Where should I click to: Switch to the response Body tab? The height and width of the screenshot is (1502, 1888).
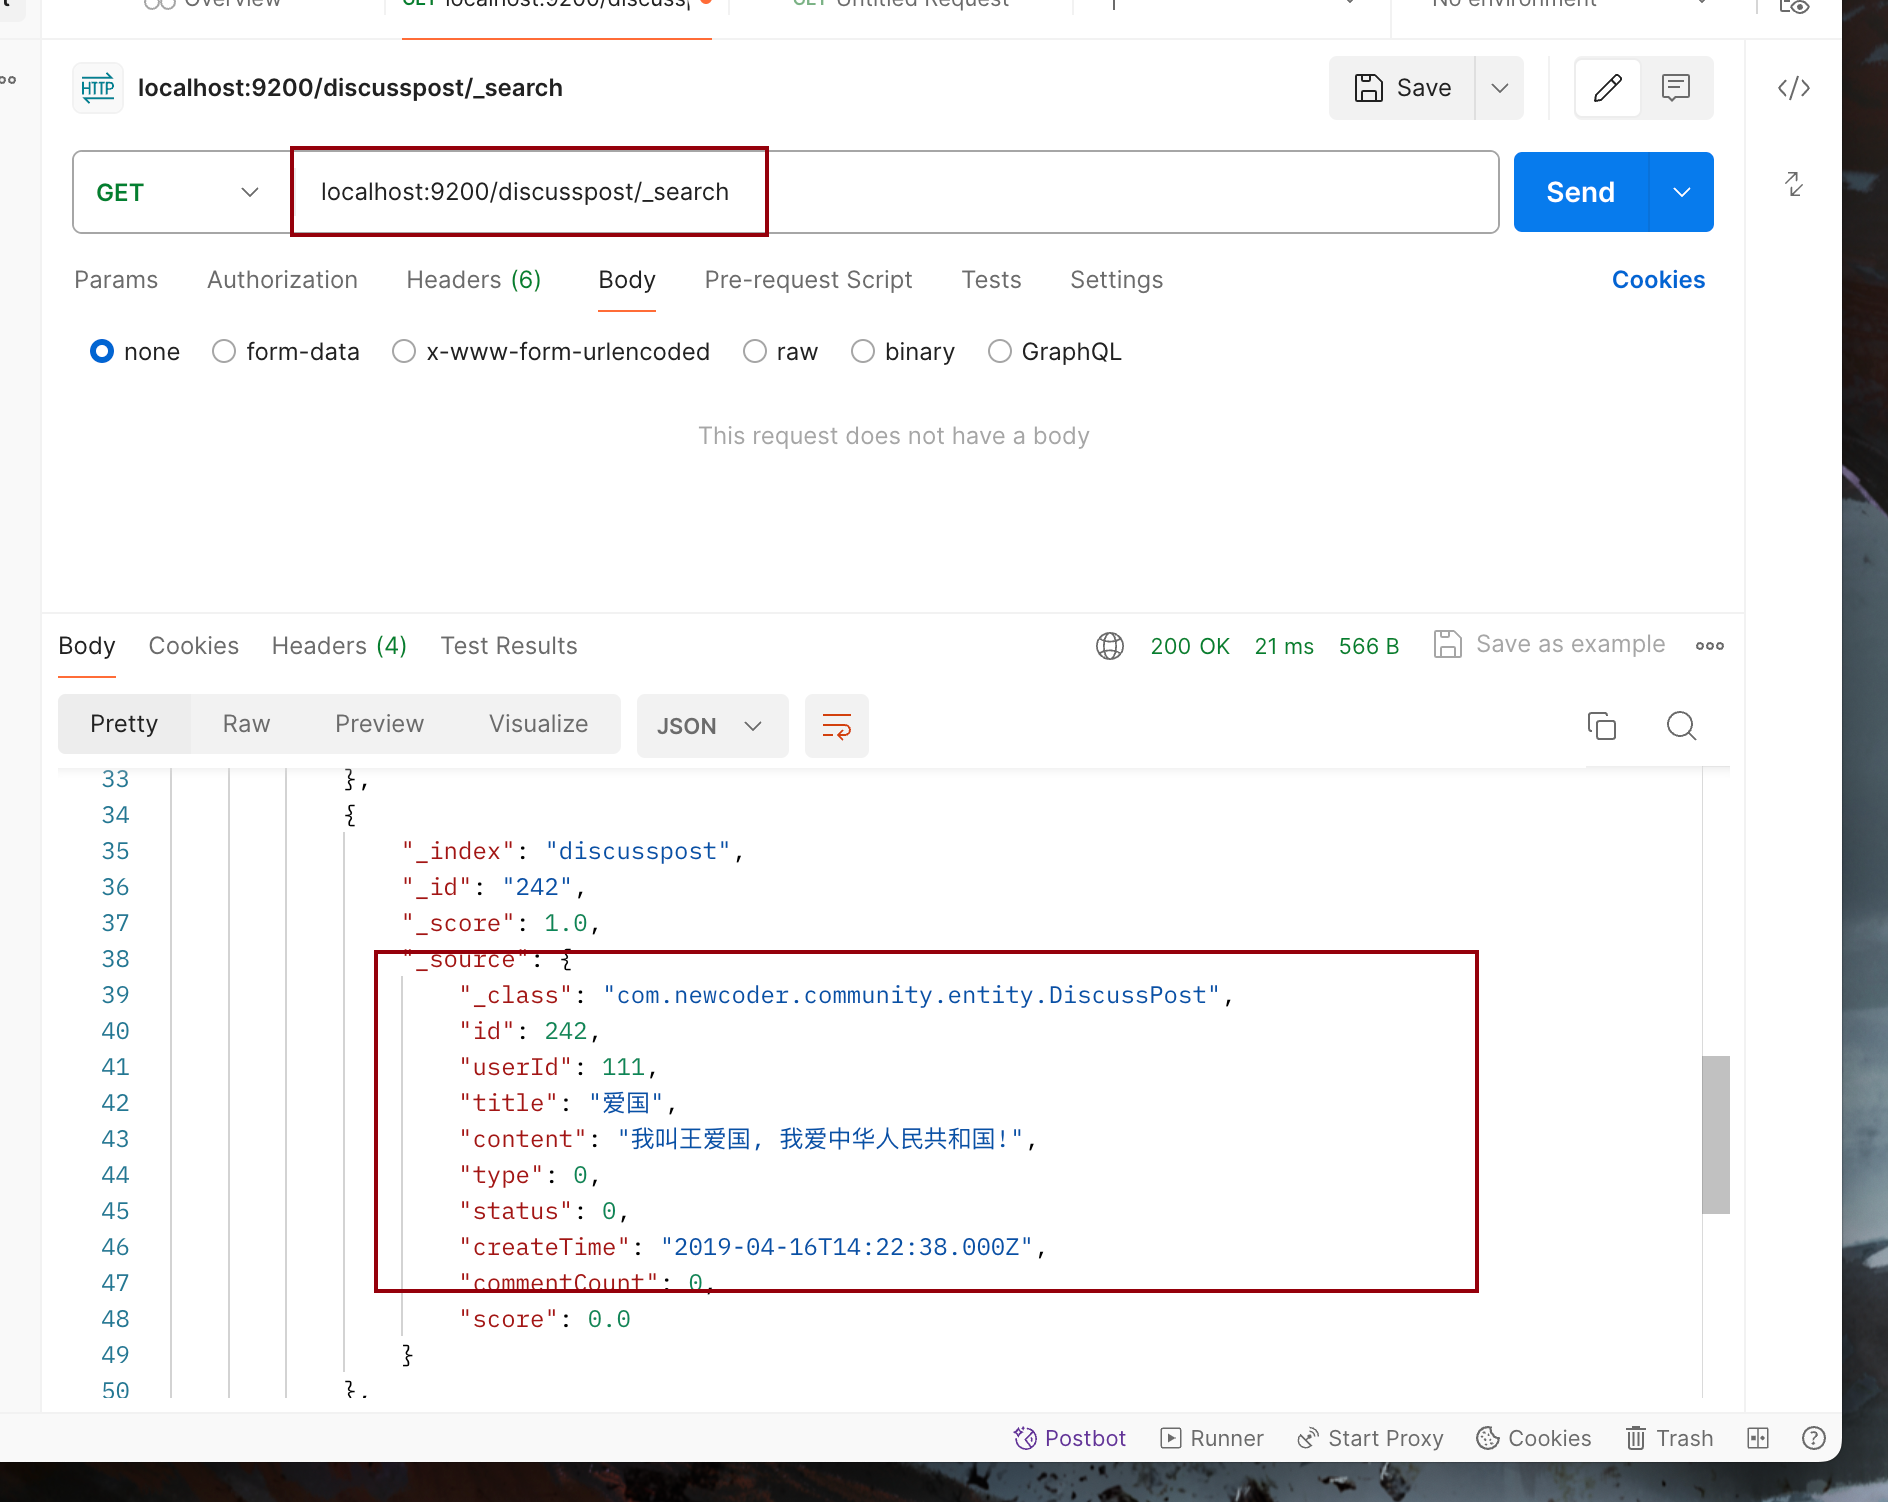(x=87, y=646)
